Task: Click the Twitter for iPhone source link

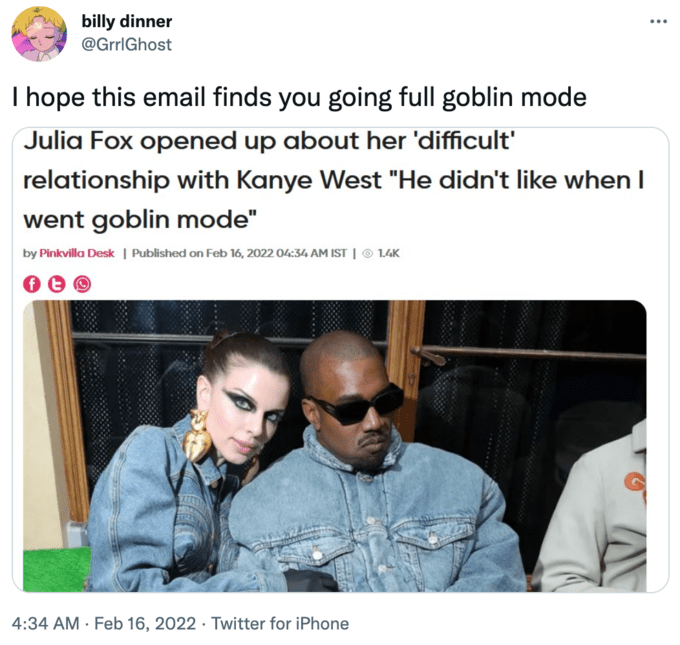Action: point(280,623)
